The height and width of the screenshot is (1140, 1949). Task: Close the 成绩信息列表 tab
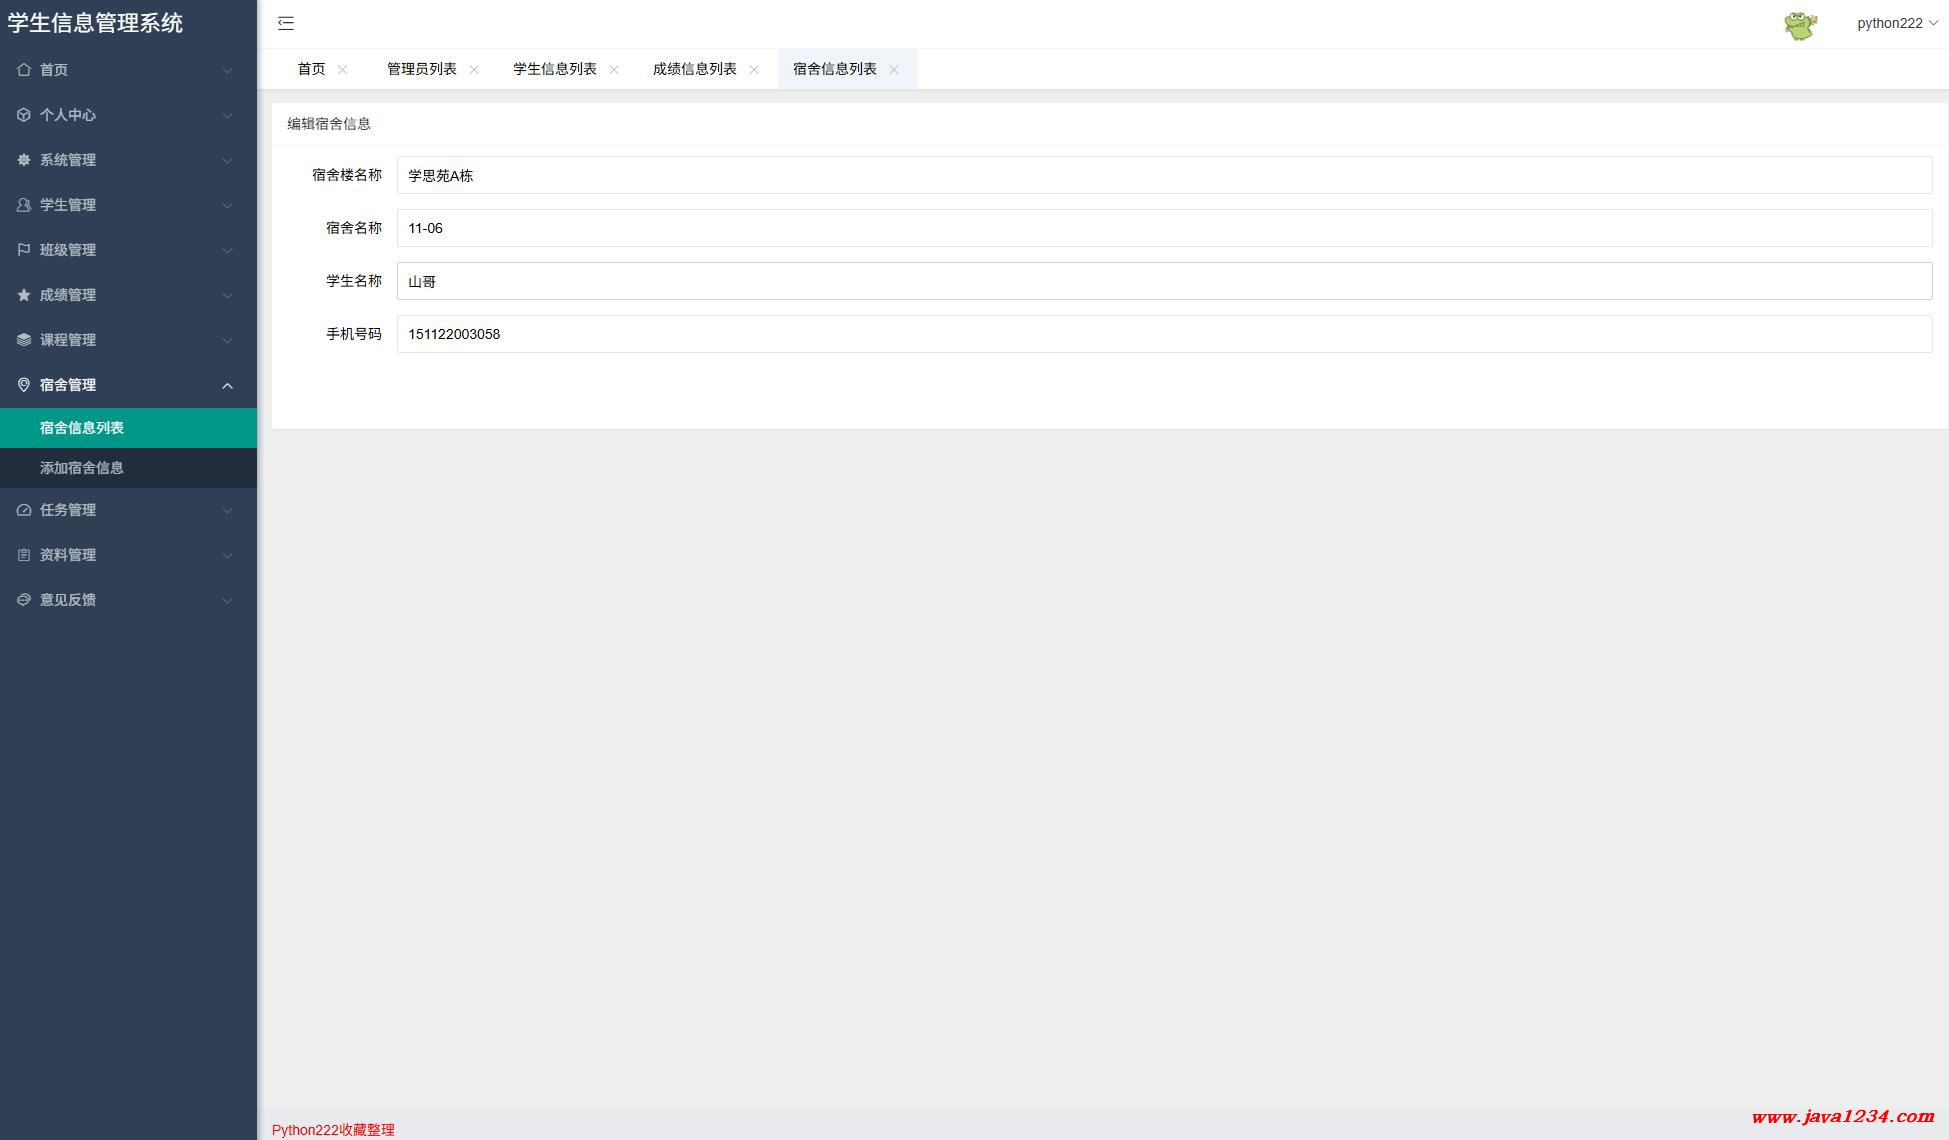754,69
